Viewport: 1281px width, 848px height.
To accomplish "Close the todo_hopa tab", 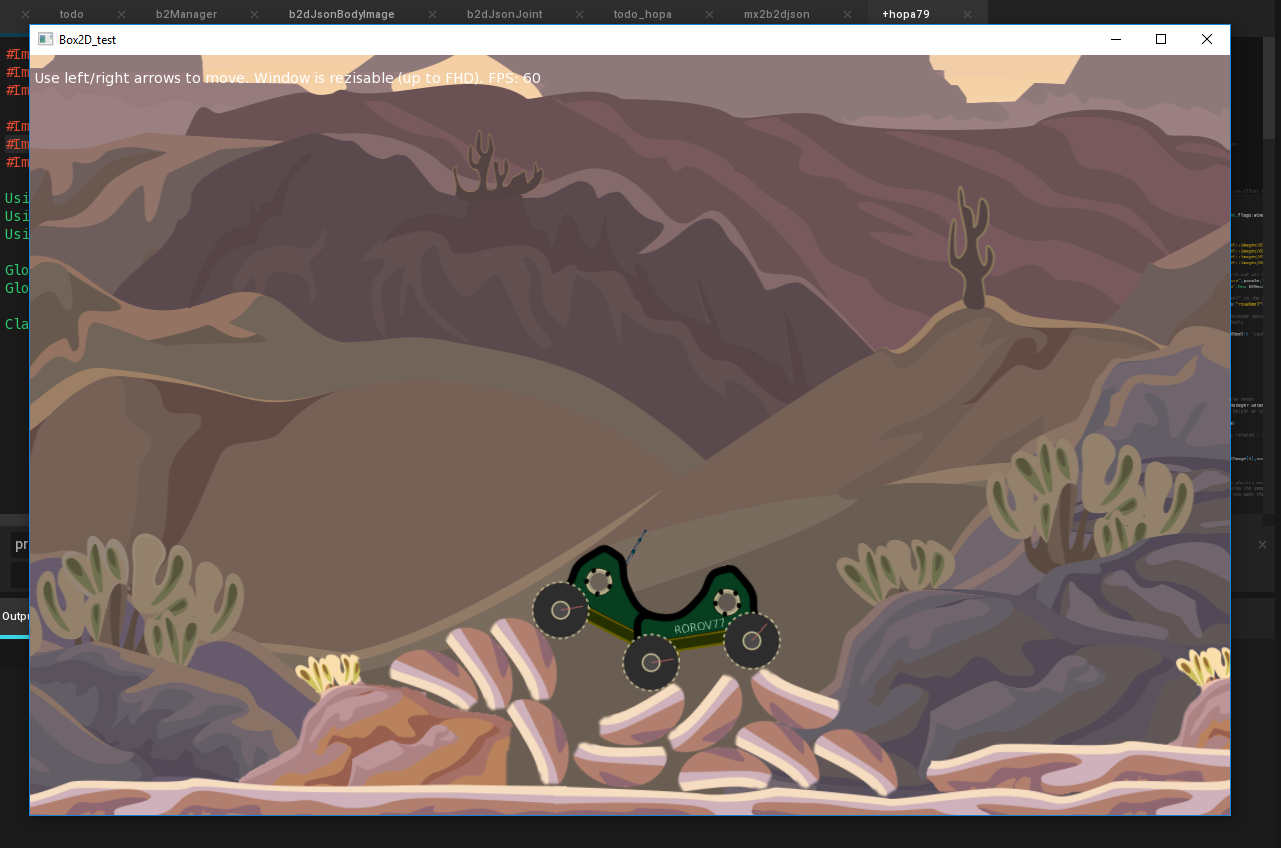I will [708, 14].
